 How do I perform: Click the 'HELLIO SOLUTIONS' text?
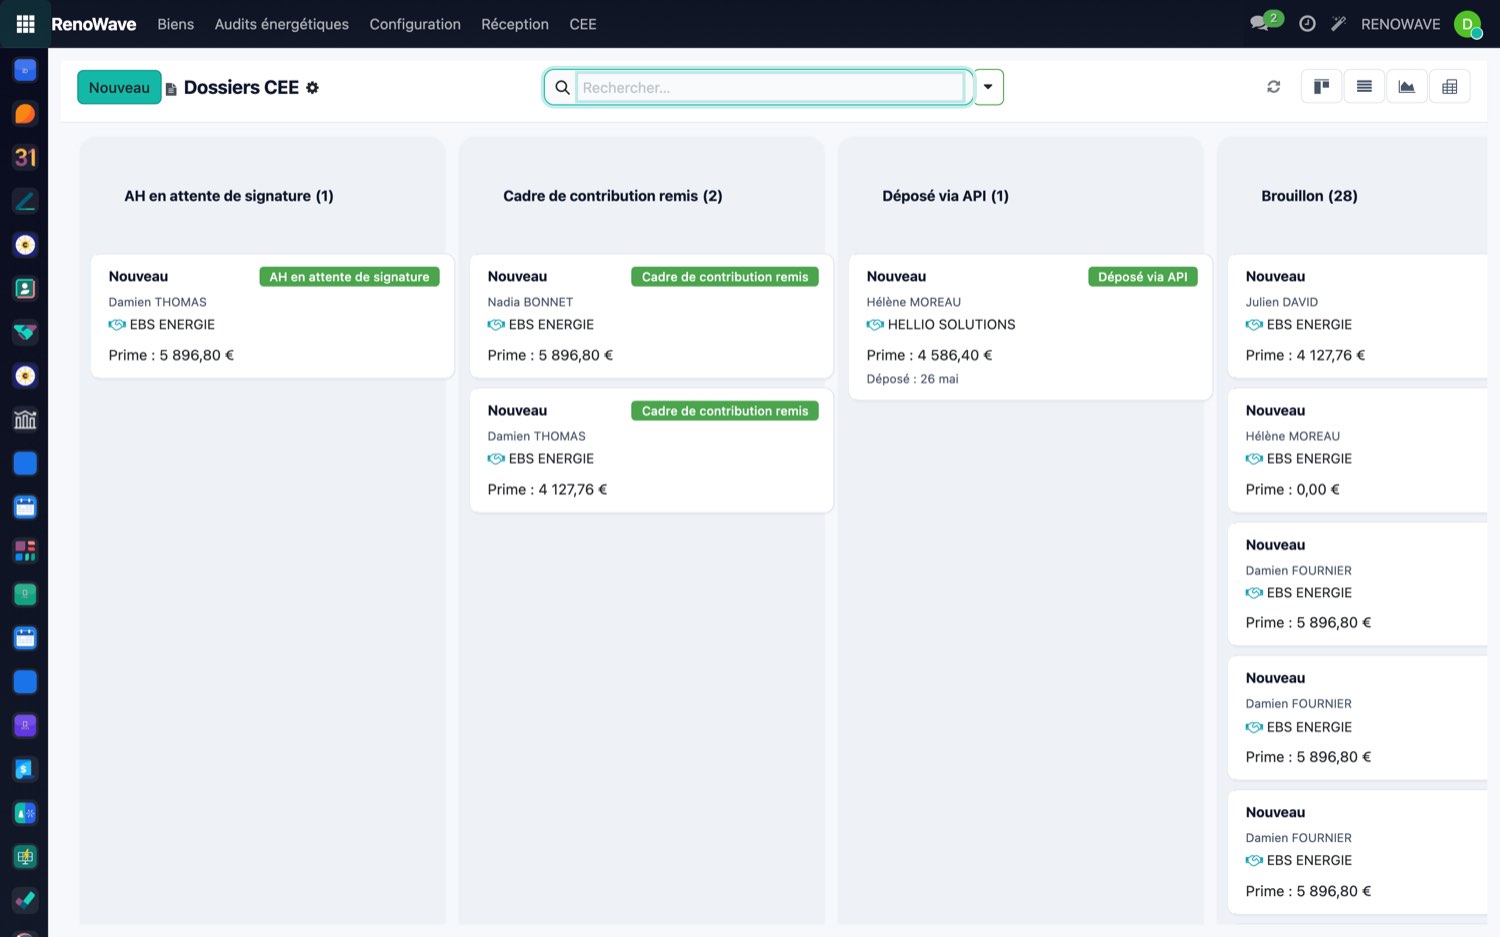pyautogui.click(x=952, y=325)
